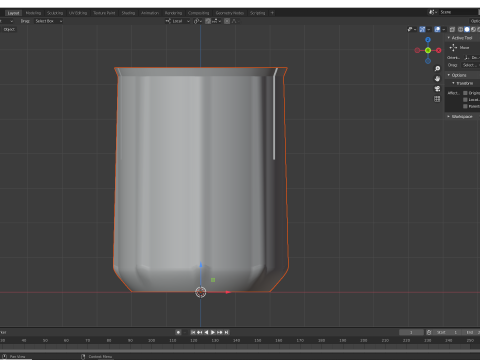
Task: Click the pan view hand icon
Action: (437, 79)
